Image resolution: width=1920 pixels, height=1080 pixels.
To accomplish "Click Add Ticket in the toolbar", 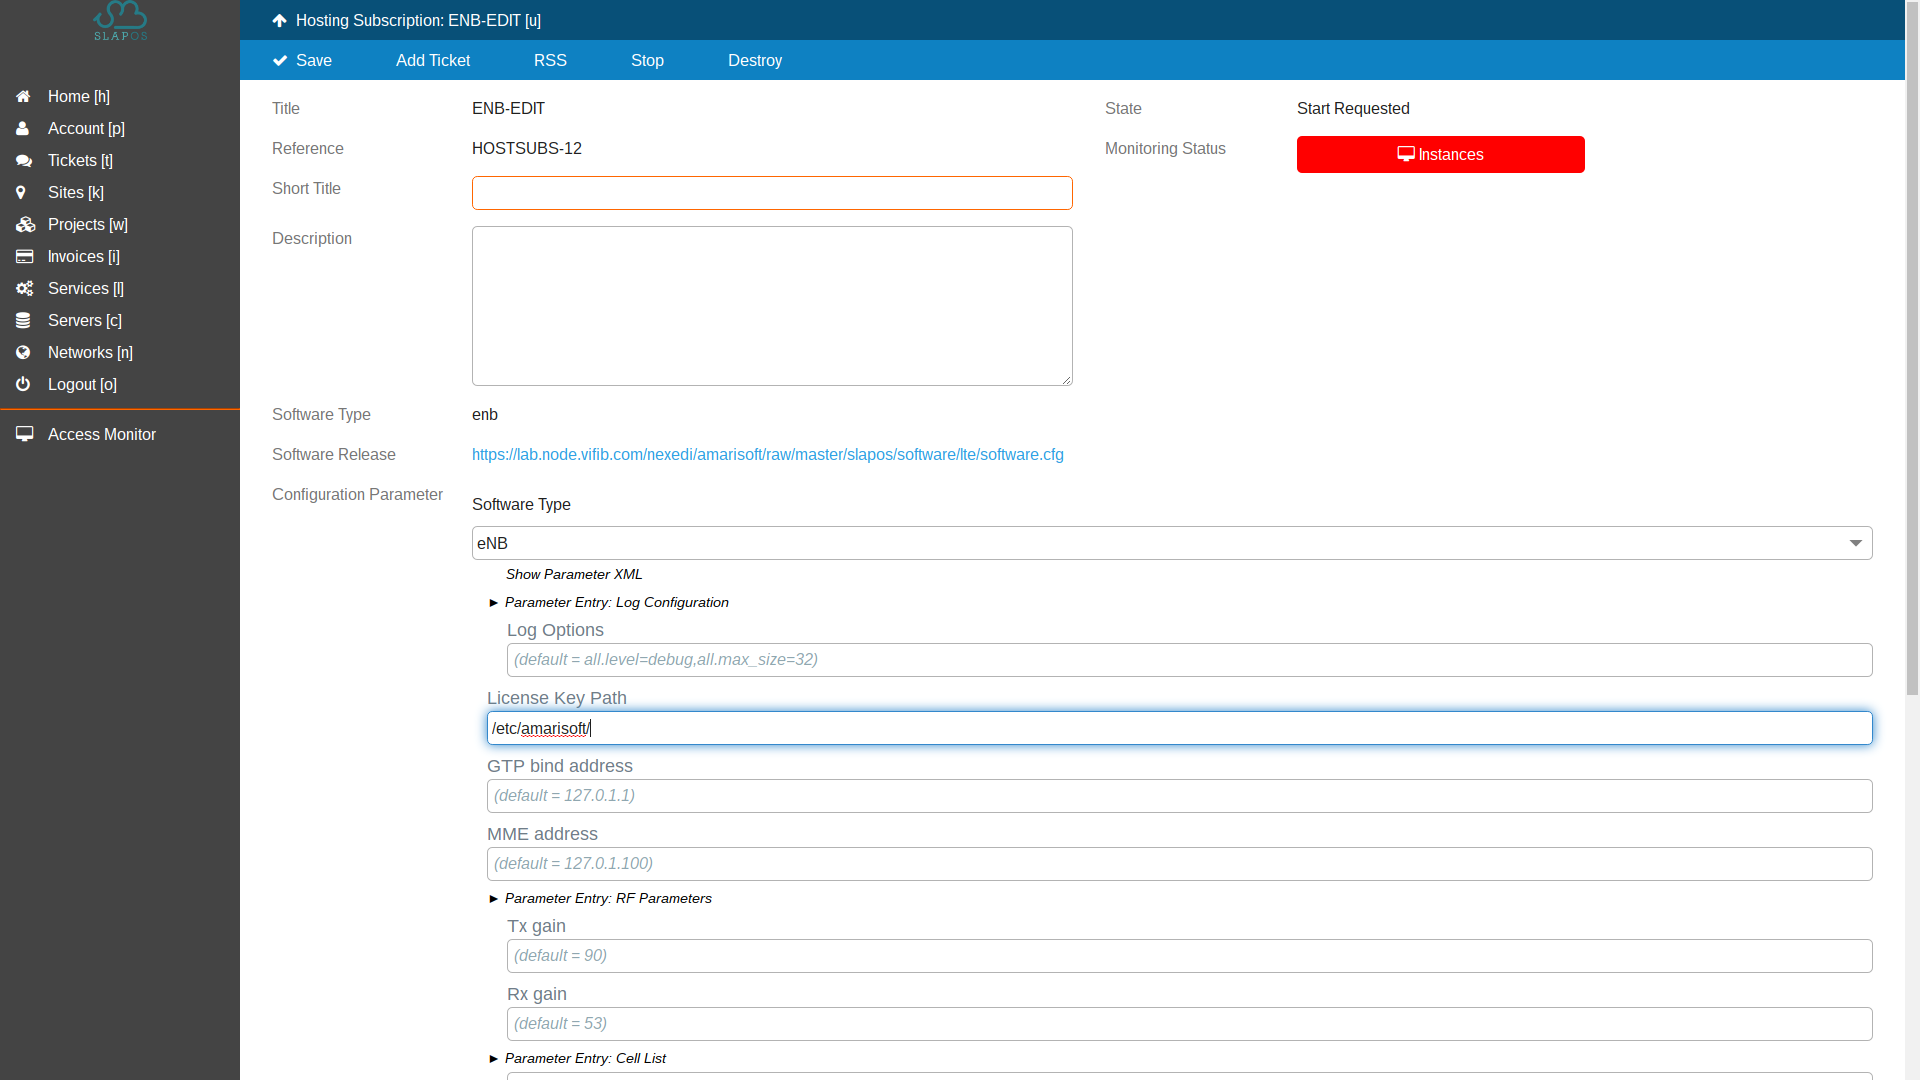I will click(x=433, y=61).
